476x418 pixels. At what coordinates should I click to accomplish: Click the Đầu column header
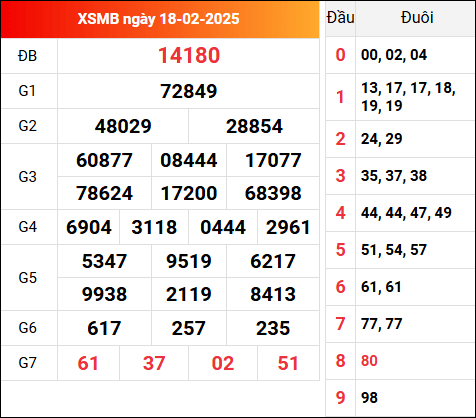(x=340, y=18)
